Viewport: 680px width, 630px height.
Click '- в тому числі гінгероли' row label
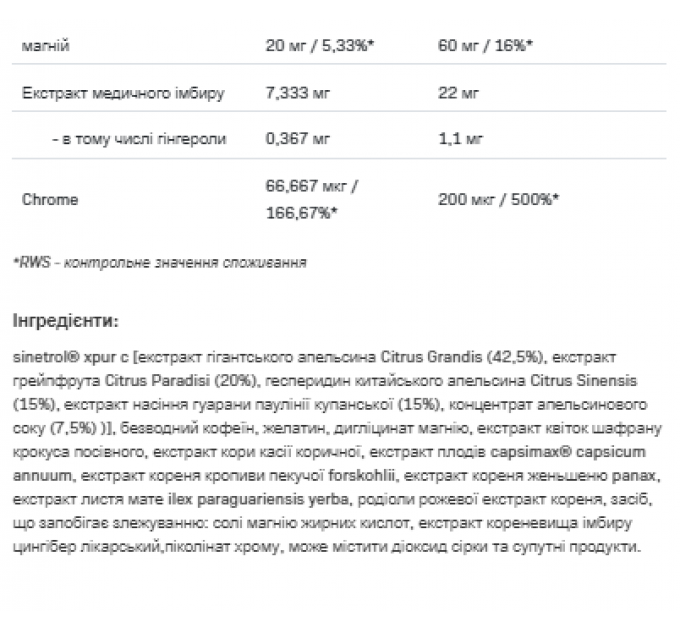[139, 139]
